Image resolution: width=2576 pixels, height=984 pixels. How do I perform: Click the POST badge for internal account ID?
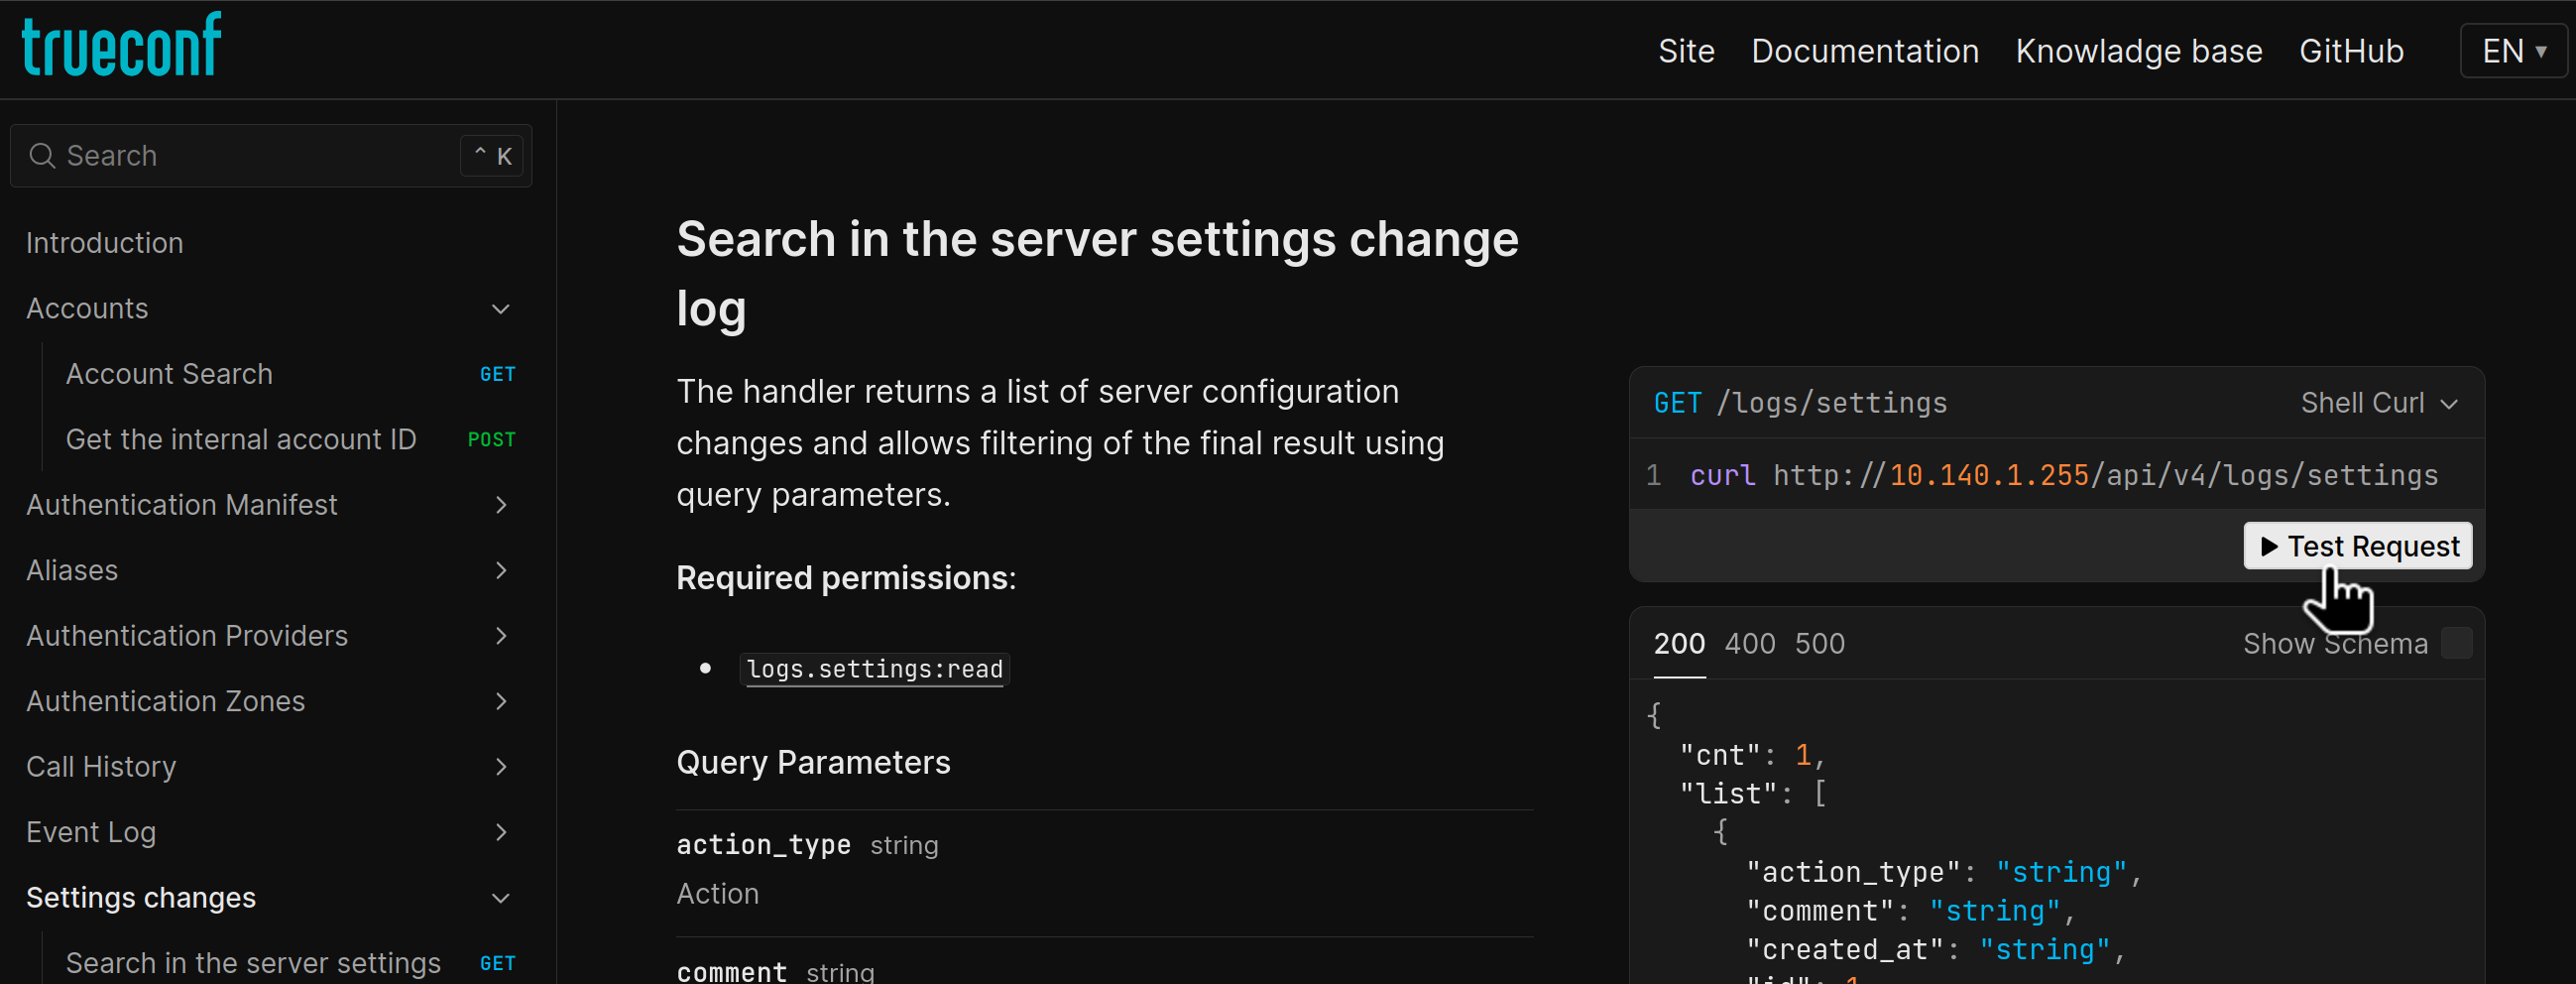(x=491, y=440)
